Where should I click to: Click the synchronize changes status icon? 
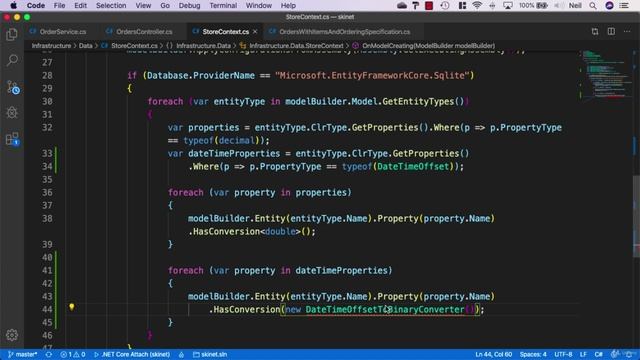(x=49, y=354)
